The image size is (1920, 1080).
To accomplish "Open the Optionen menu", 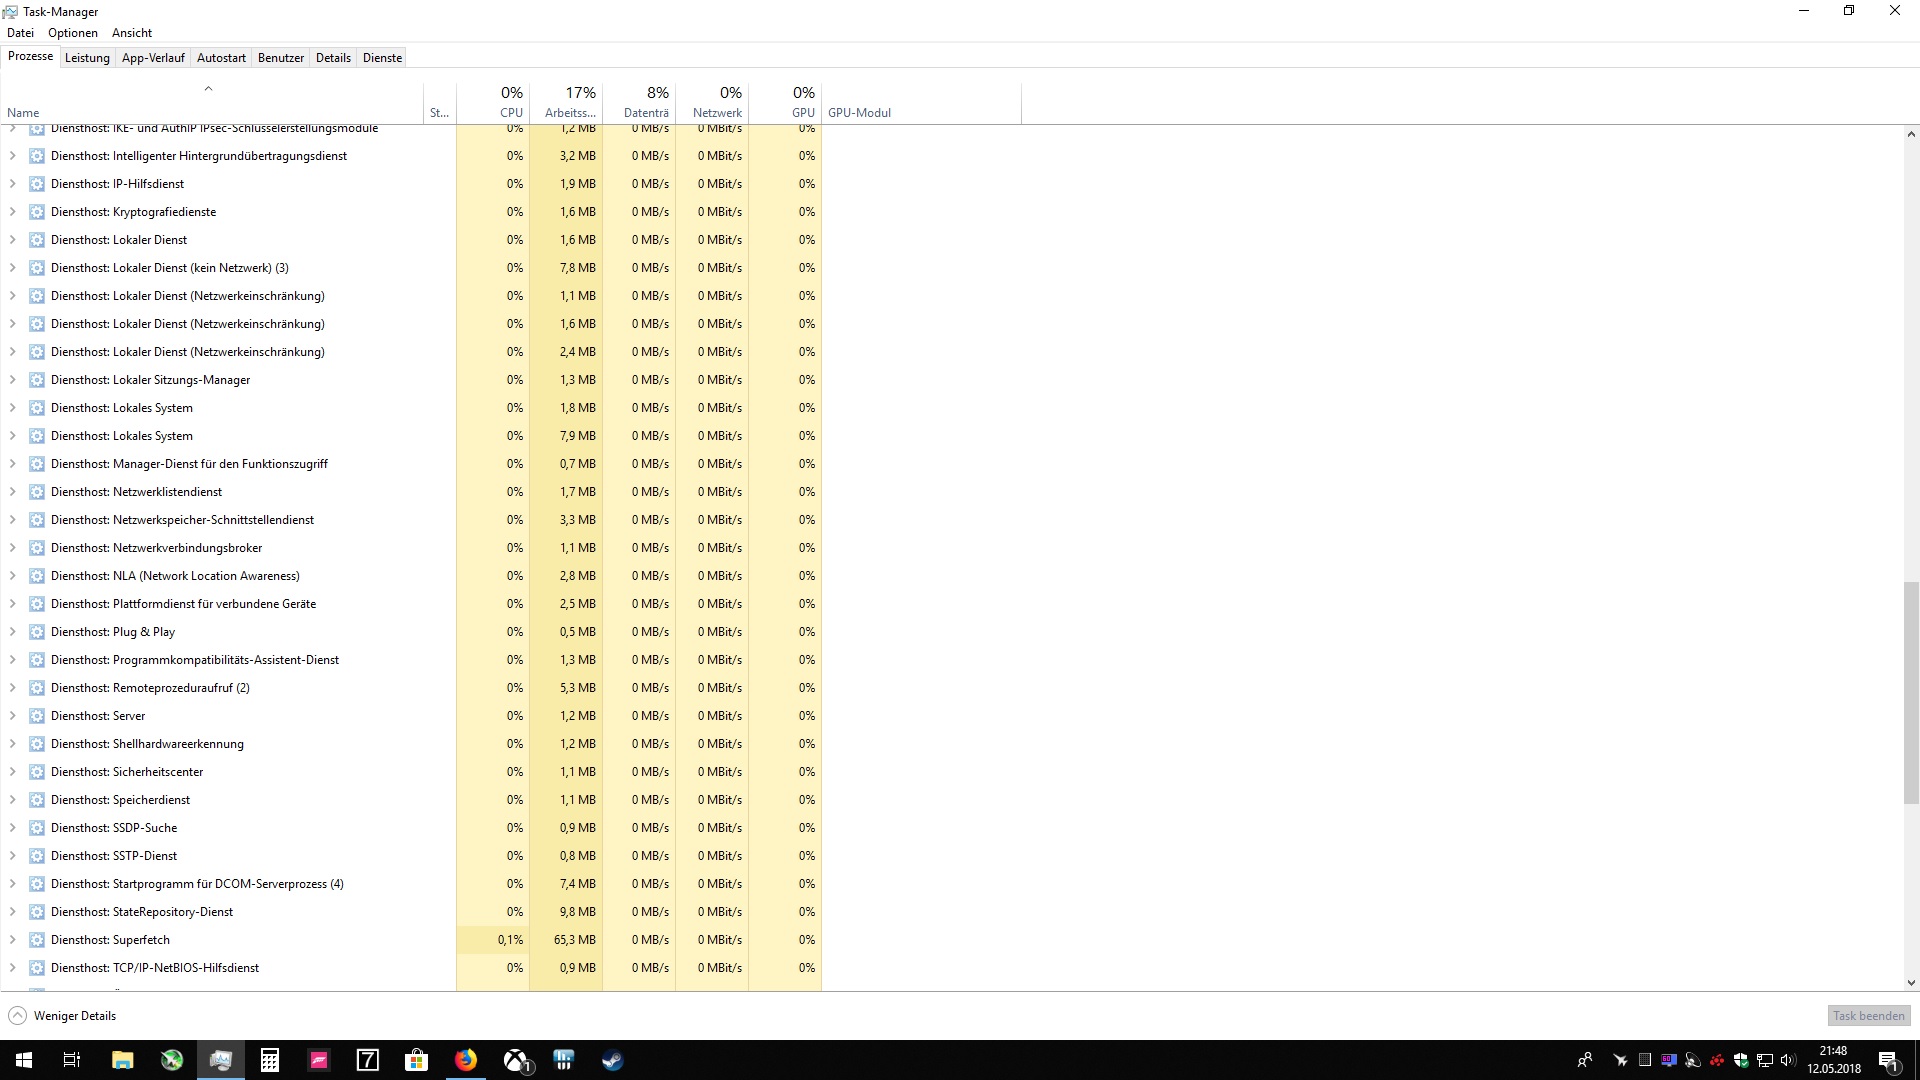I will coord(73,33).
